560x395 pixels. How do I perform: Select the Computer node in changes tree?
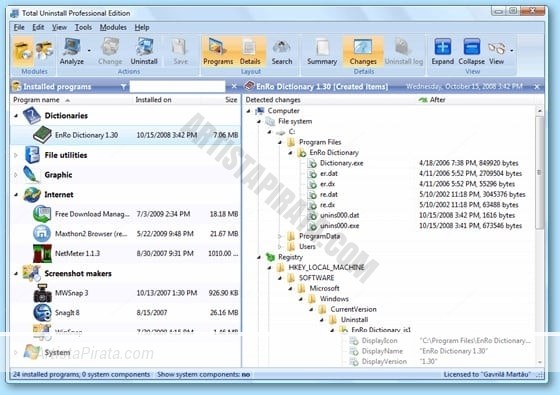pos(283,111)
